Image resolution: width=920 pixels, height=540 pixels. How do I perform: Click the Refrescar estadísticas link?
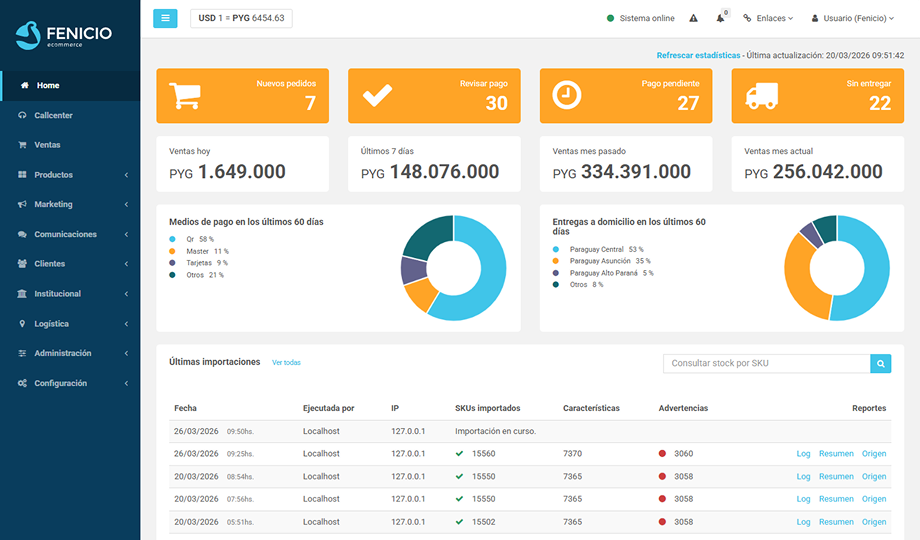698,56
